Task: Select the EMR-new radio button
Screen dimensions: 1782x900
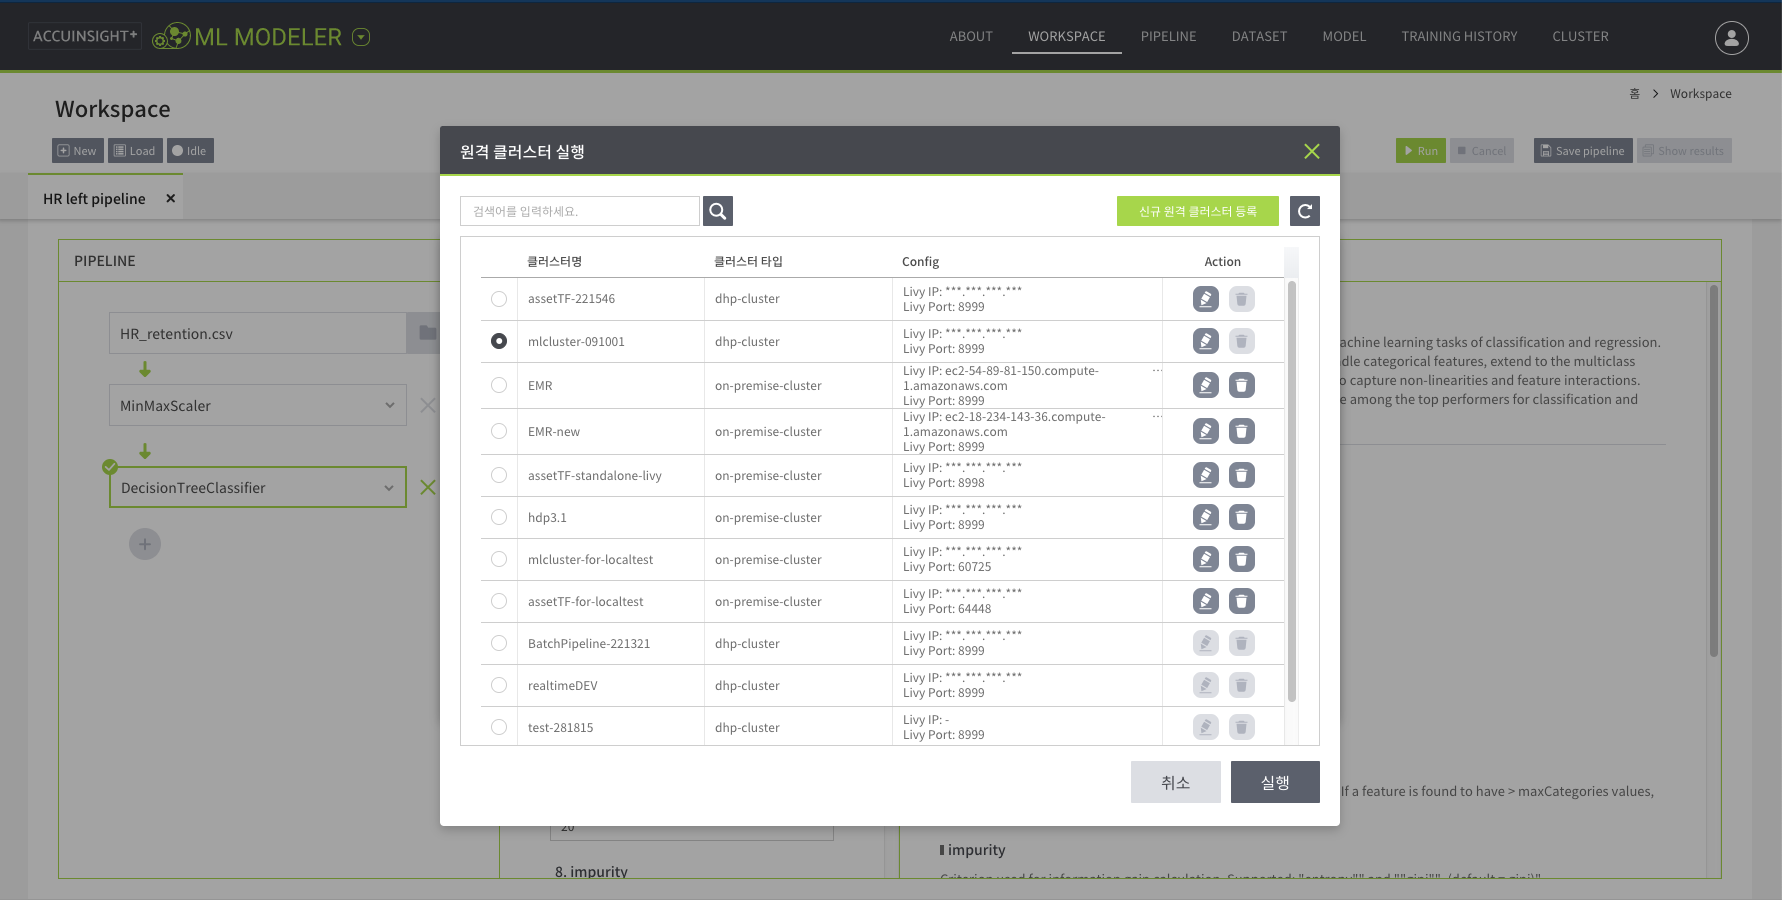Action: coord(499,431)
